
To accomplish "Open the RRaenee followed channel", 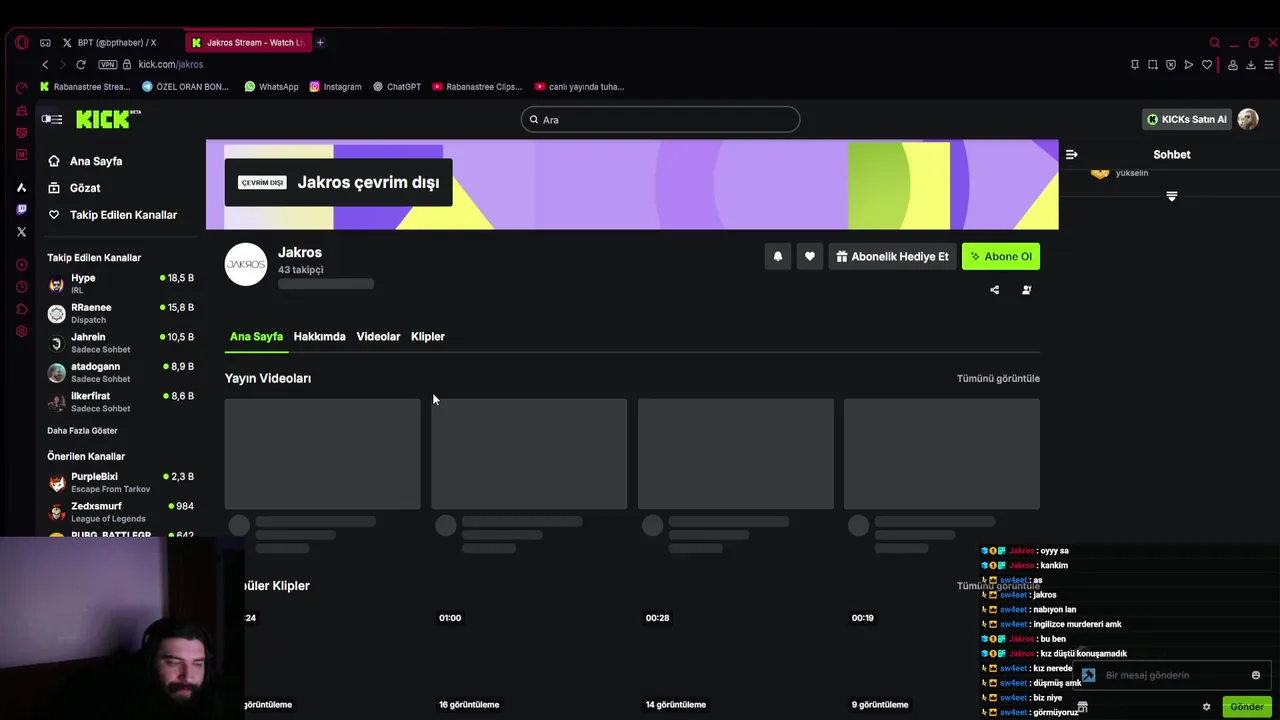I will 120,314.
